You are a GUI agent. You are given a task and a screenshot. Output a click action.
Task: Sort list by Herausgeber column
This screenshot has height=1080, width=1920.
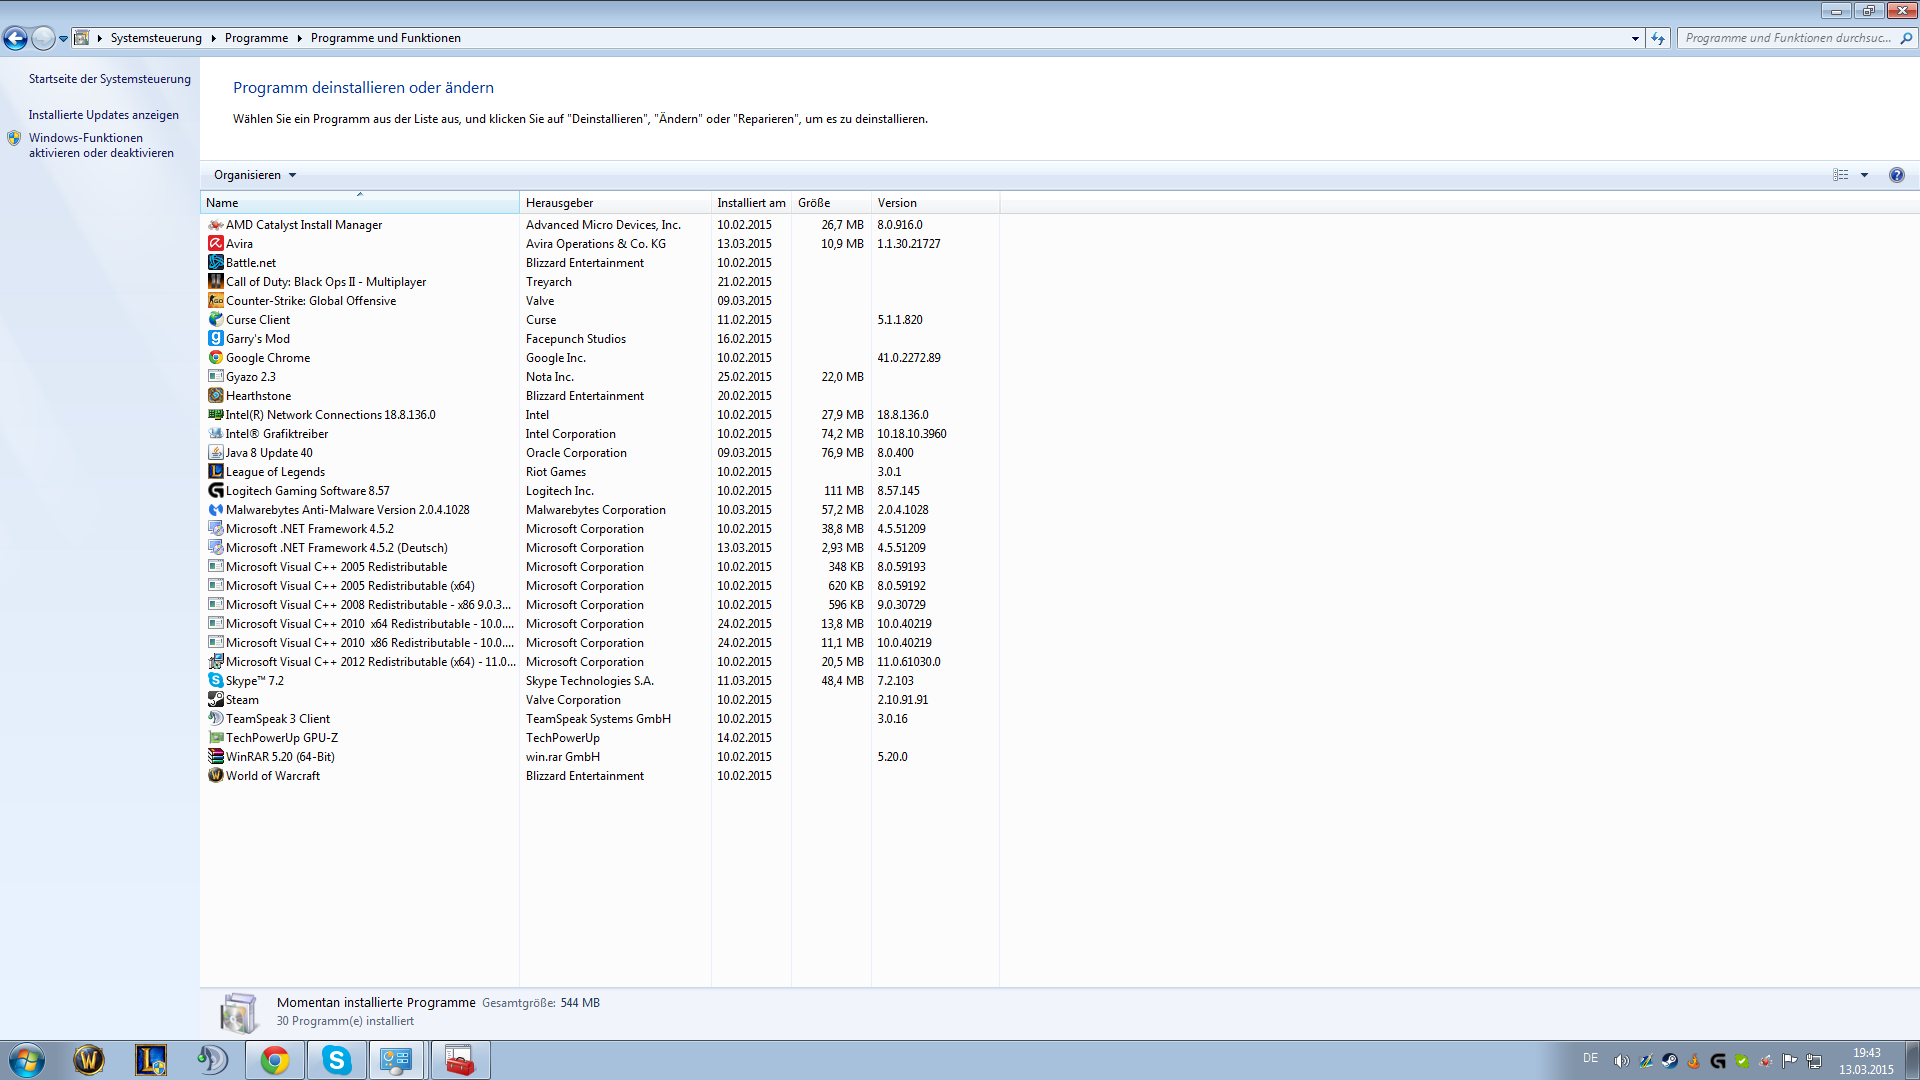[x=559, y=203]
